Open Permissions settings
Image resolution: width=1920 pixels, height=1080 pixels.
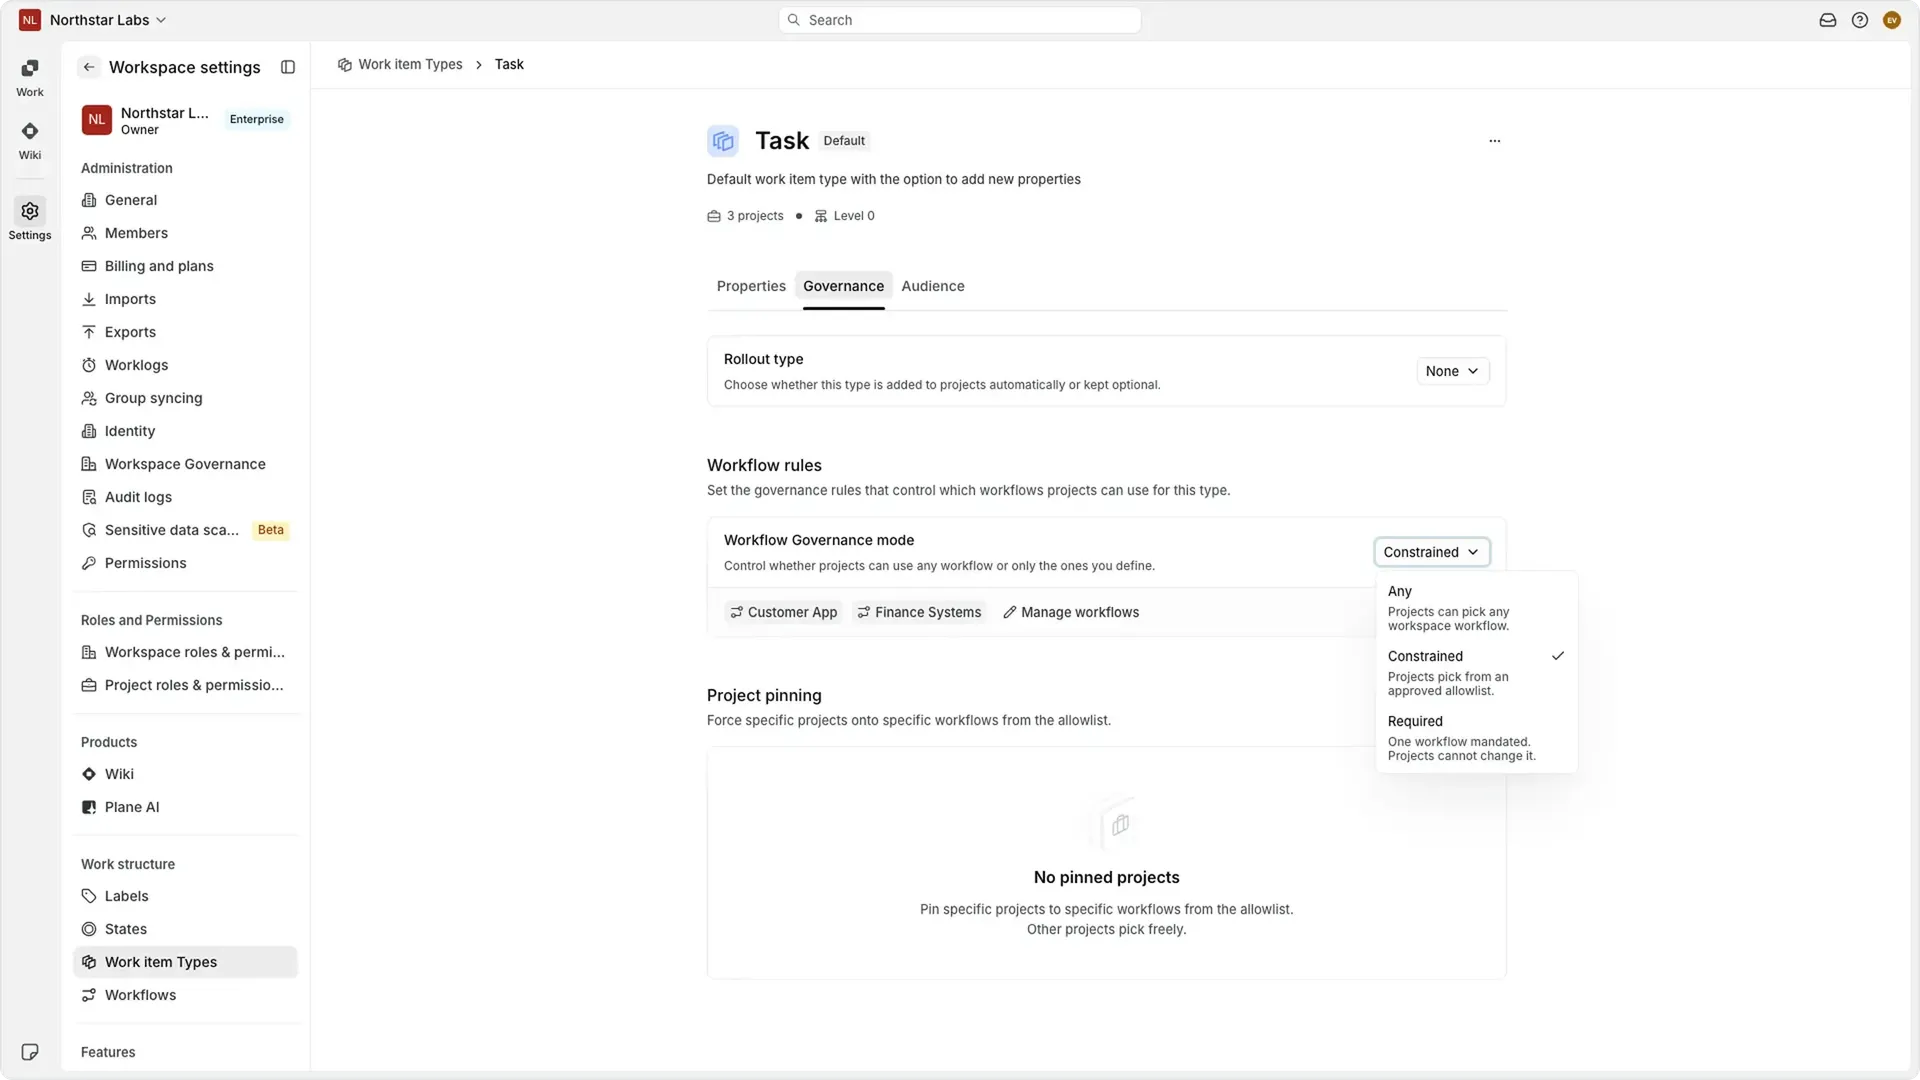[x=185, y=563]
